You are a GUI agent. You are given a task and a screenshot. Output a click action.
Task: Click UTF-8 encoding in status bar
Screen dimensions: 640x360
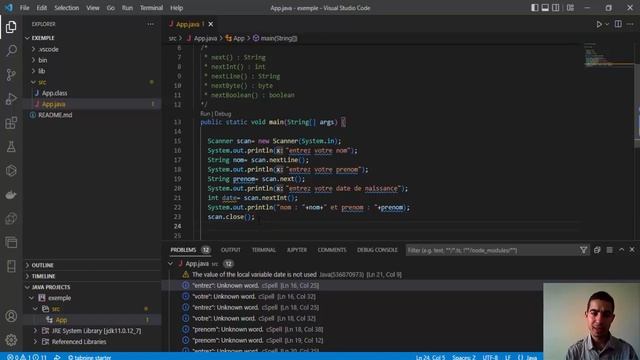tap(490, 357)
